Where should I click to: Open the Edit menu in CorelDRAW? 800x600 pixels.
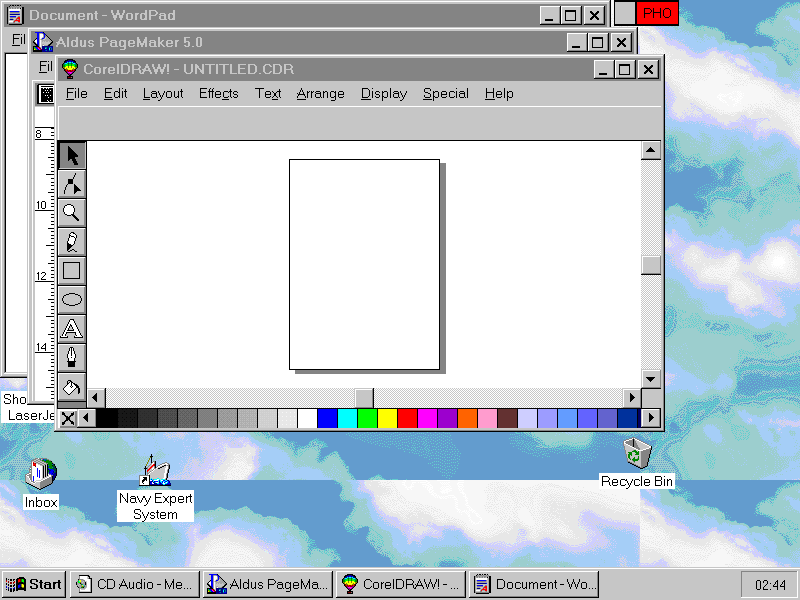[115, 94]
